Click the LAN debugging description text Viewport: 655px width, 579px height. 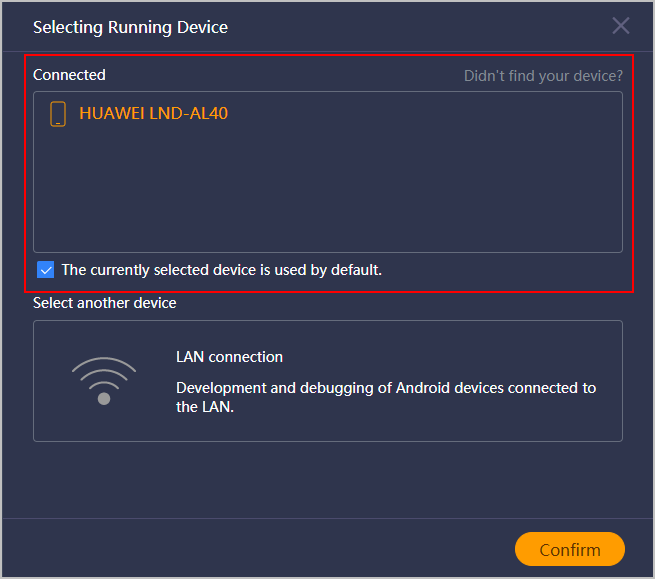(386, 397)
